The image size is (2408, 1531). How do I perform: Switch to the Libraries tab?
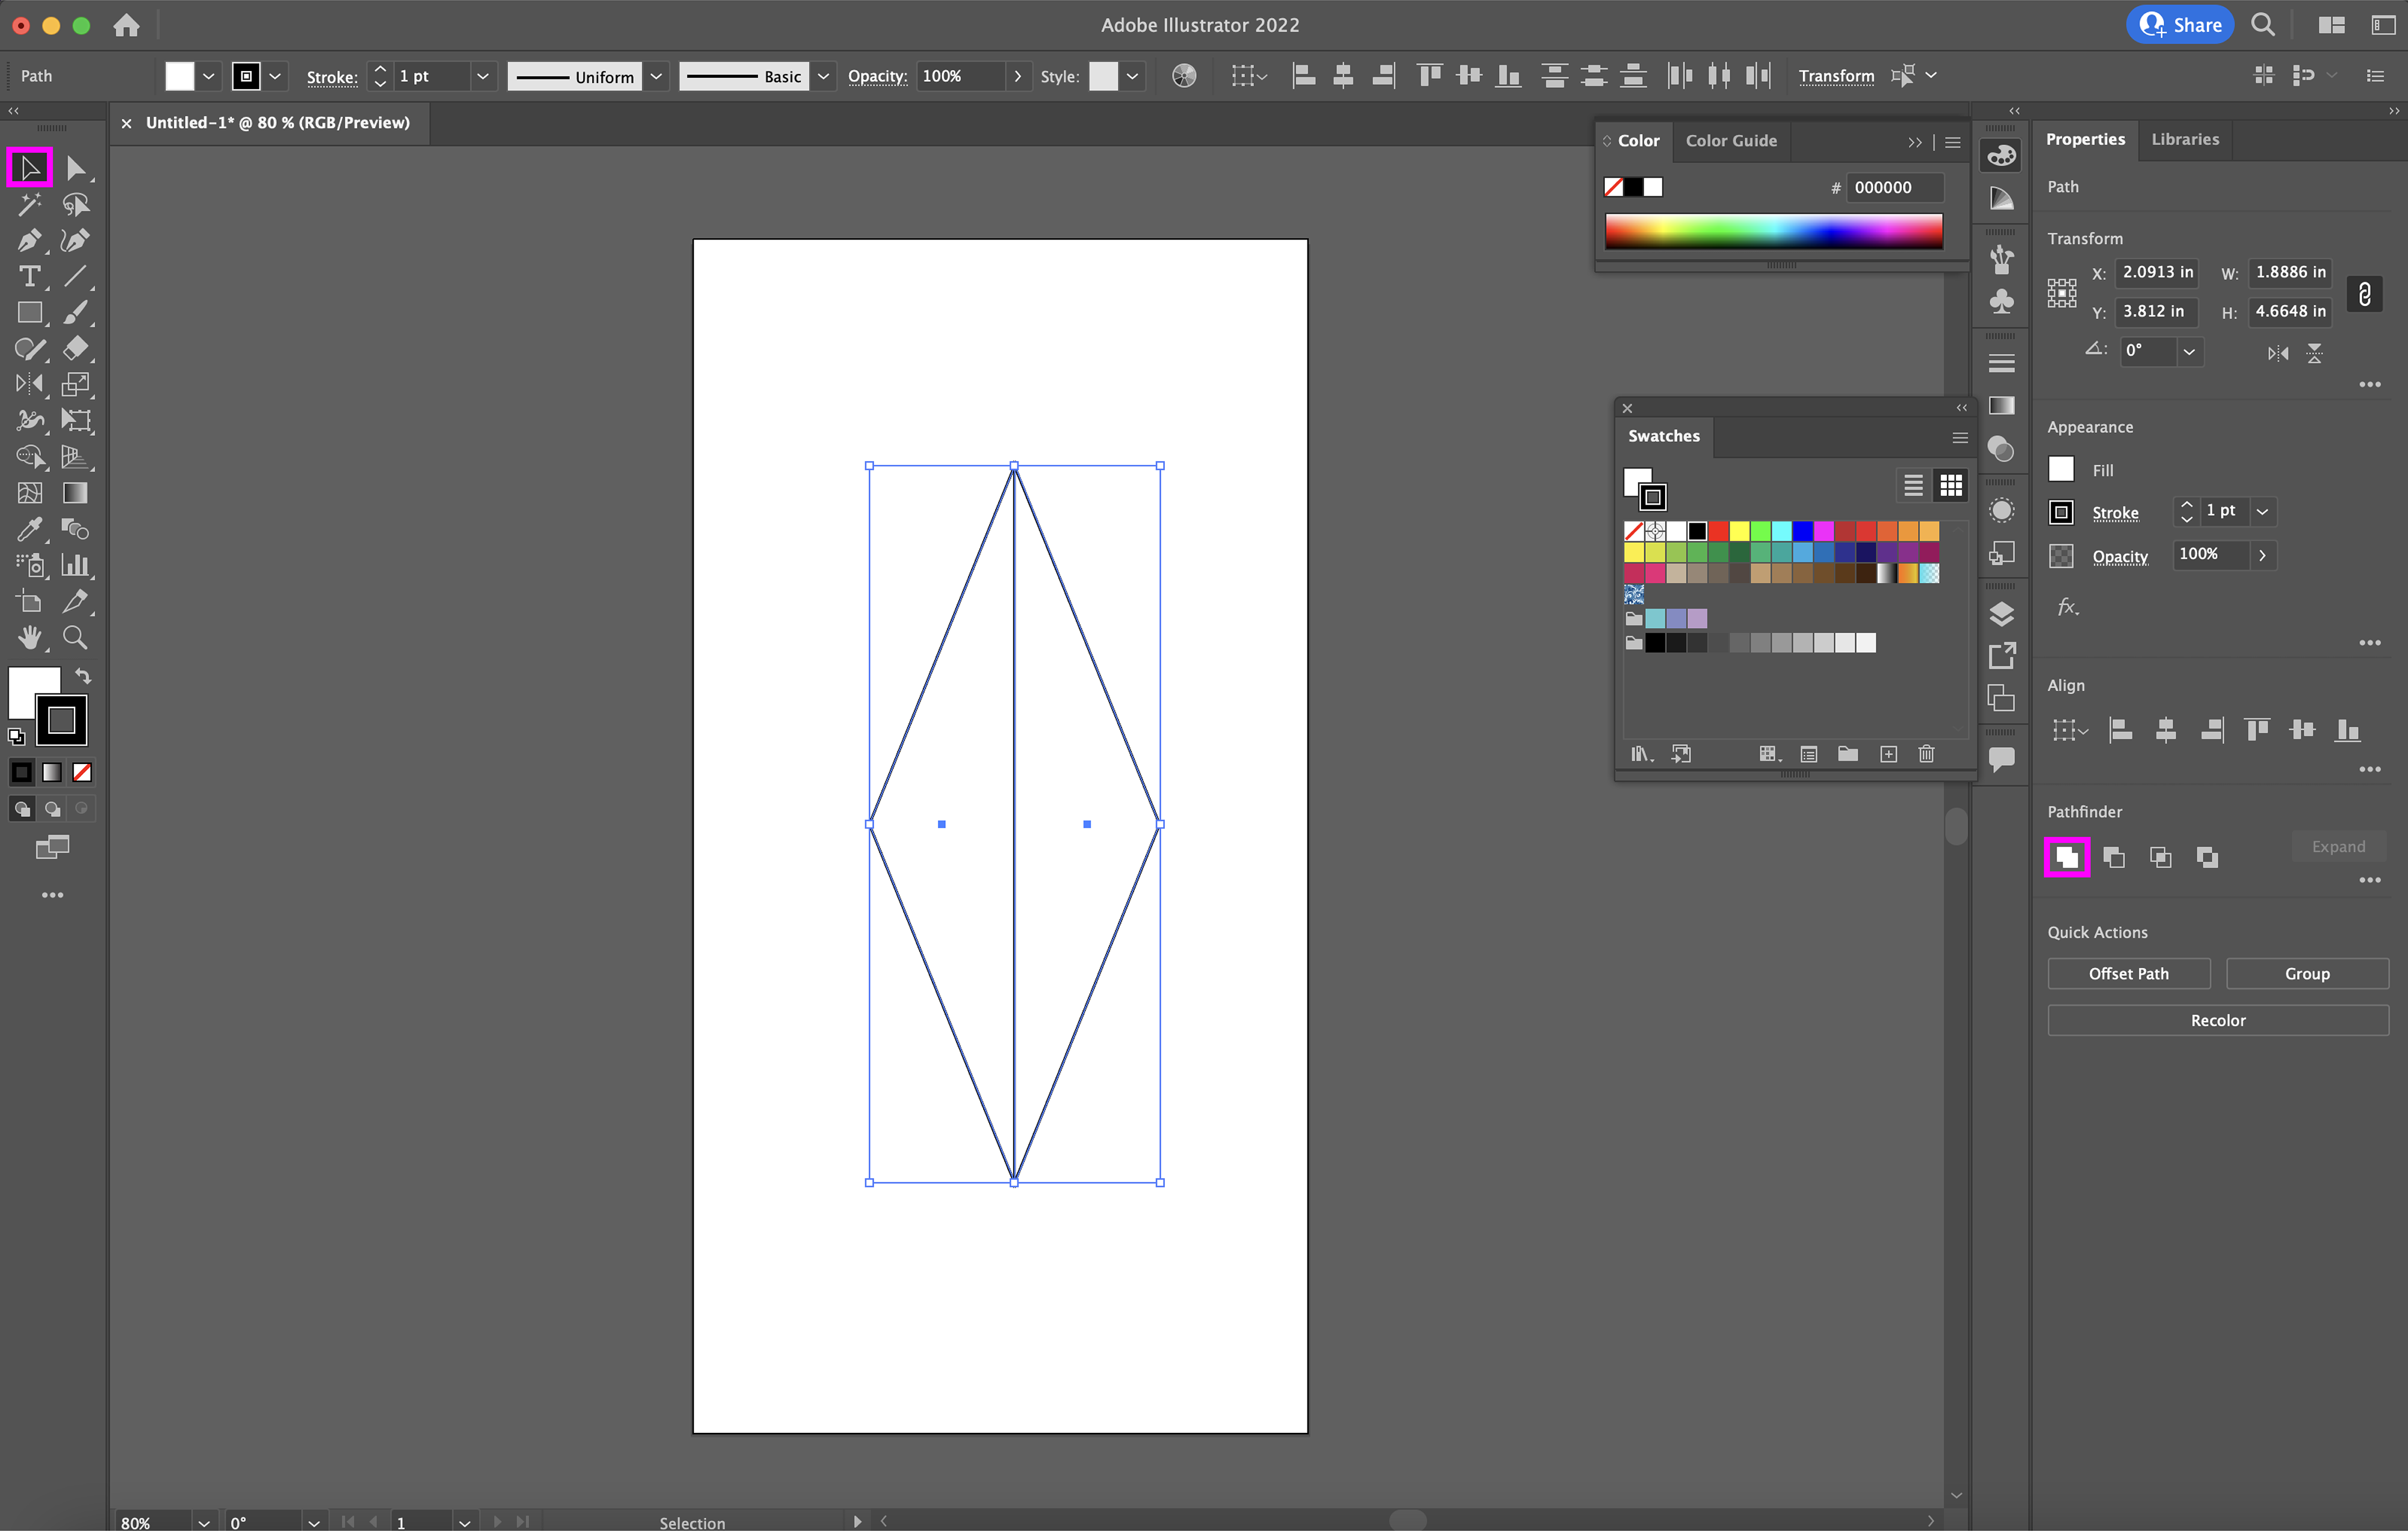(x=2184, y=139)
